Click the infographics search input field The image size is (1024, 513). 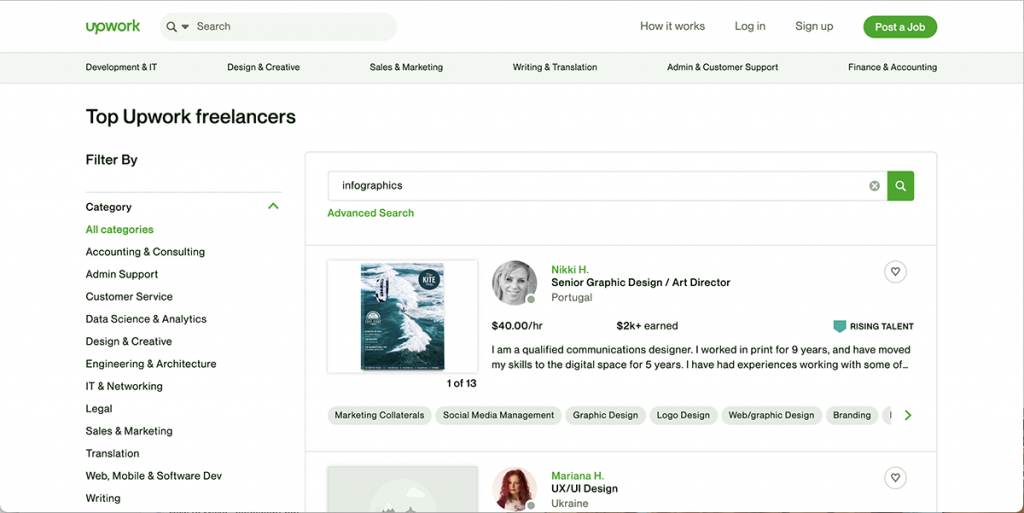point(600,186)
